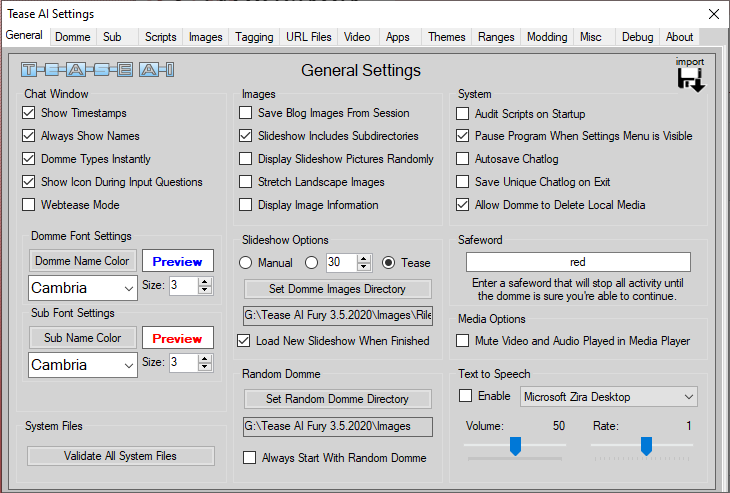Uncheck Allow Domme to Delete Local Media
The height and width of the screenshot is (493, 730).
click(462, 205)
